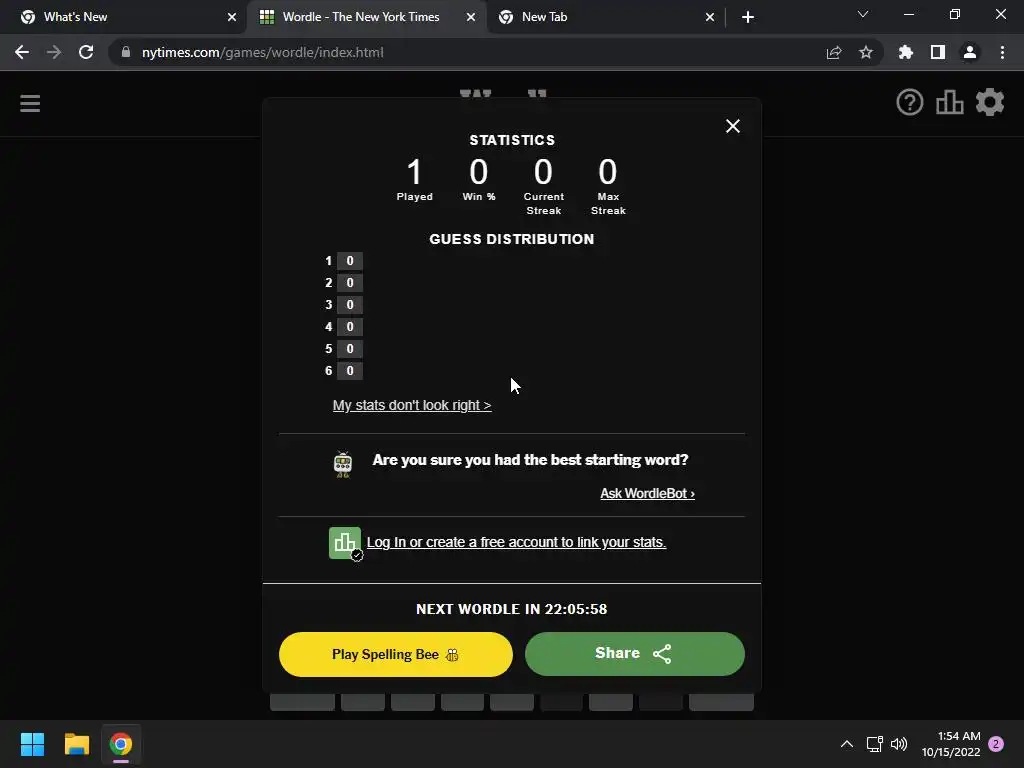This screenshot has width=1024, height=768.
Task: Close the Statistics dialog with the X
Action: (x=733, y=126)
